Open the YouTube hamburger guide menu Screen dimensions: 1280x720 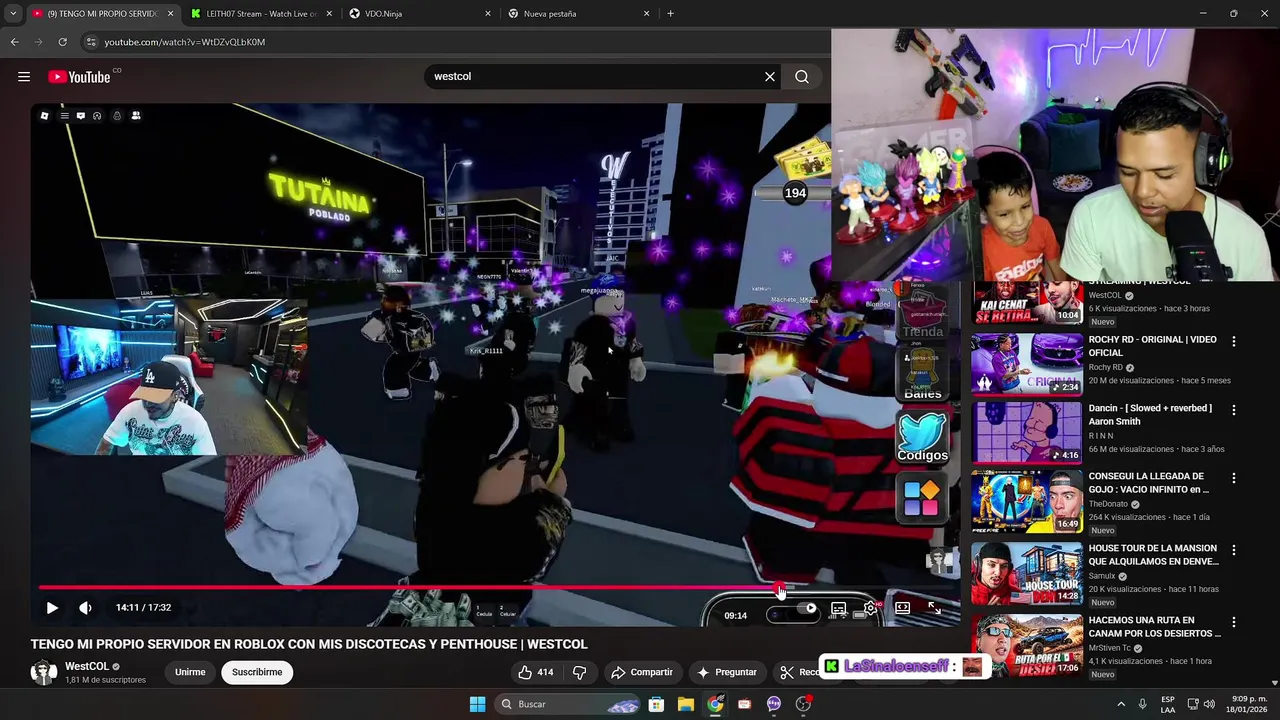click(24, 77)
